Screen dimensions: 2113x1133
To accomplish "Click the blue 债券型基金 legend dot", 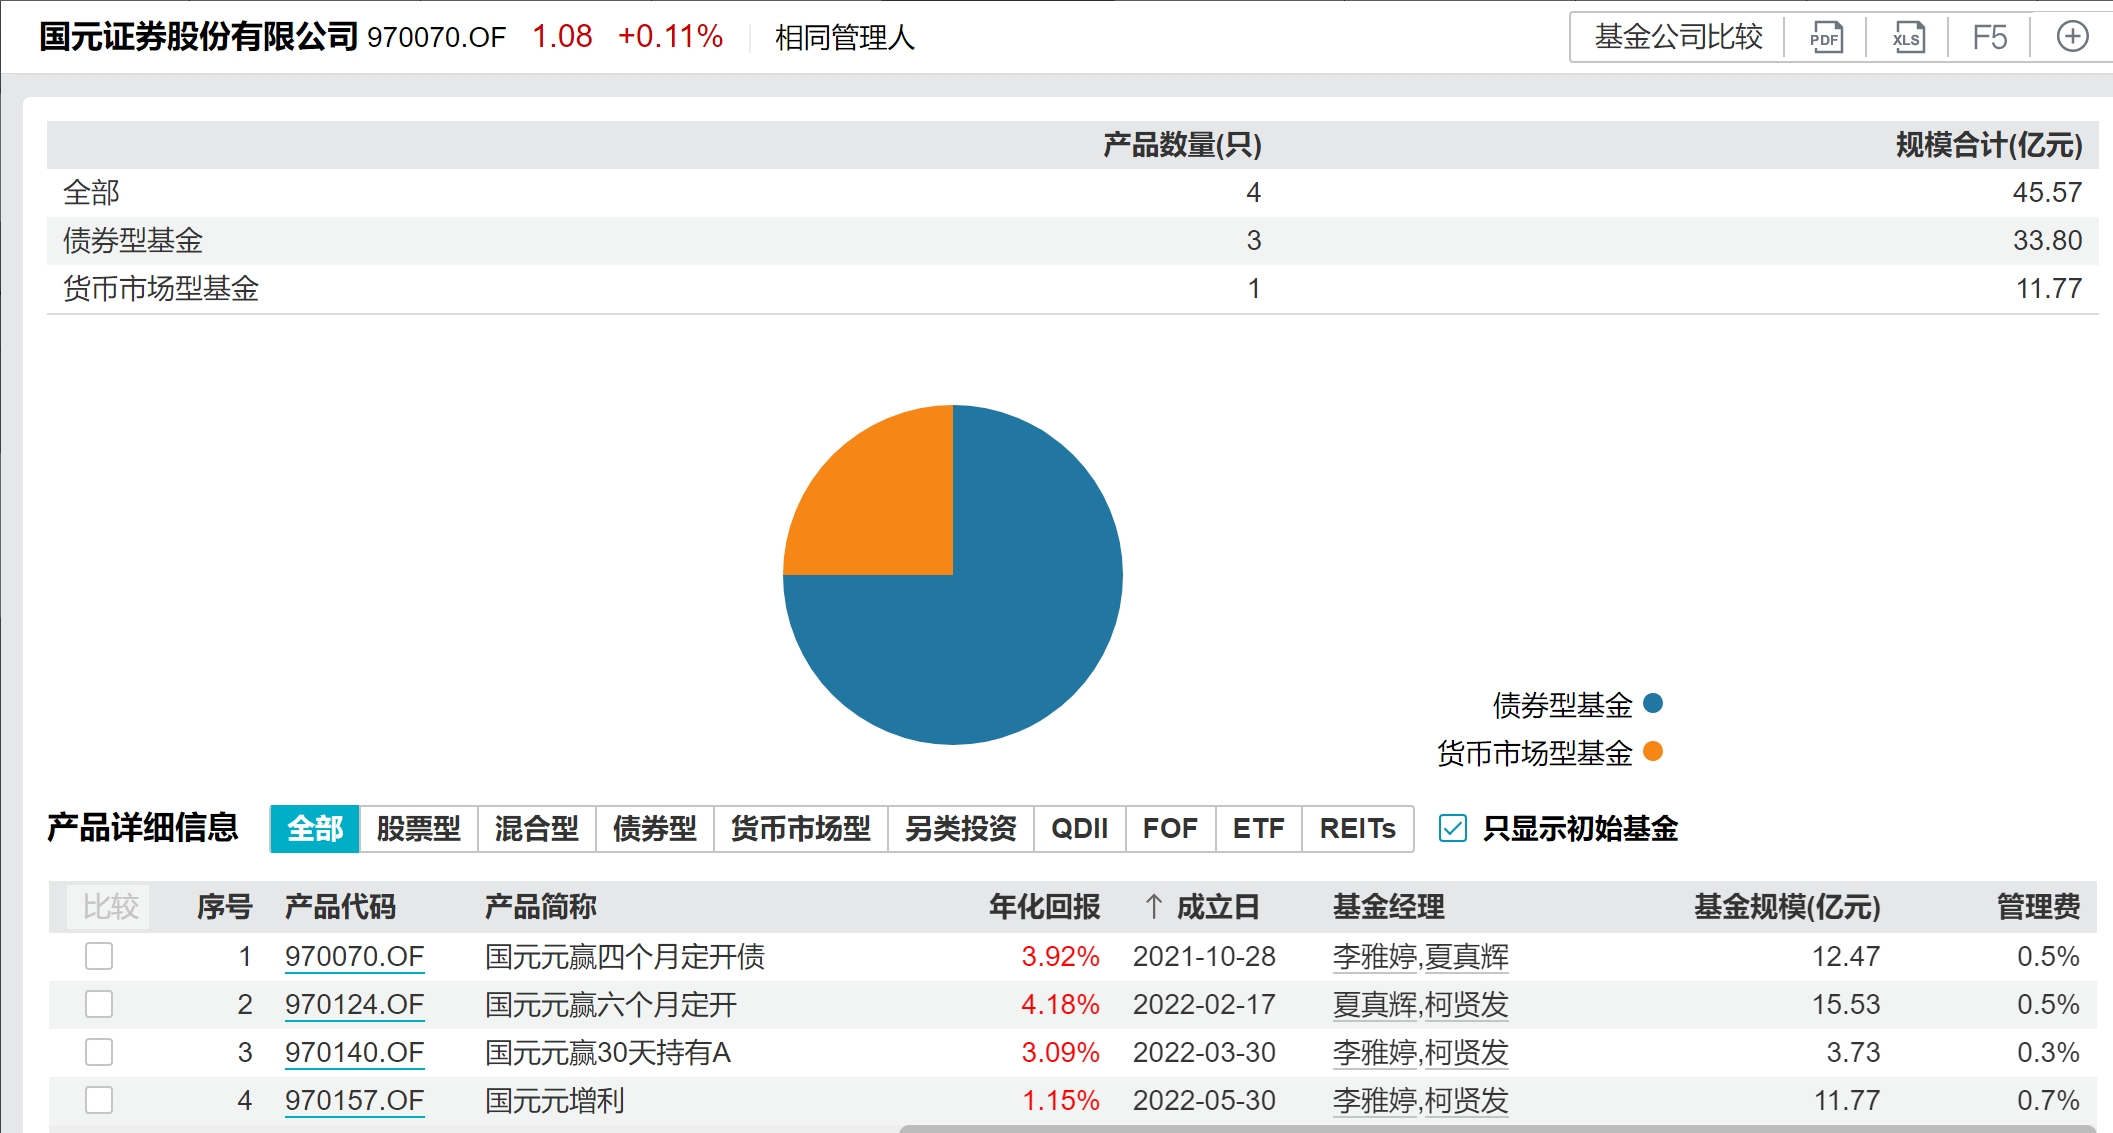I will 1653,703.
